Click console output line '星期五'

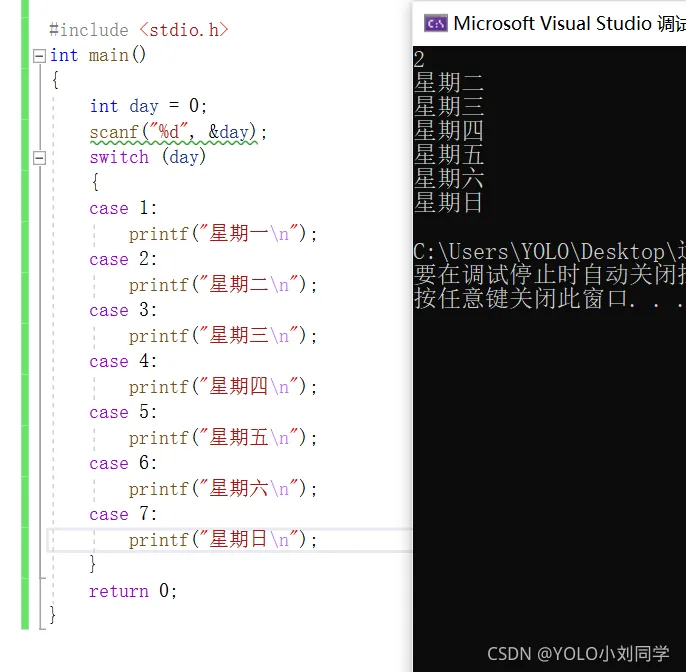pyautogui.click(x=448, y=154)
